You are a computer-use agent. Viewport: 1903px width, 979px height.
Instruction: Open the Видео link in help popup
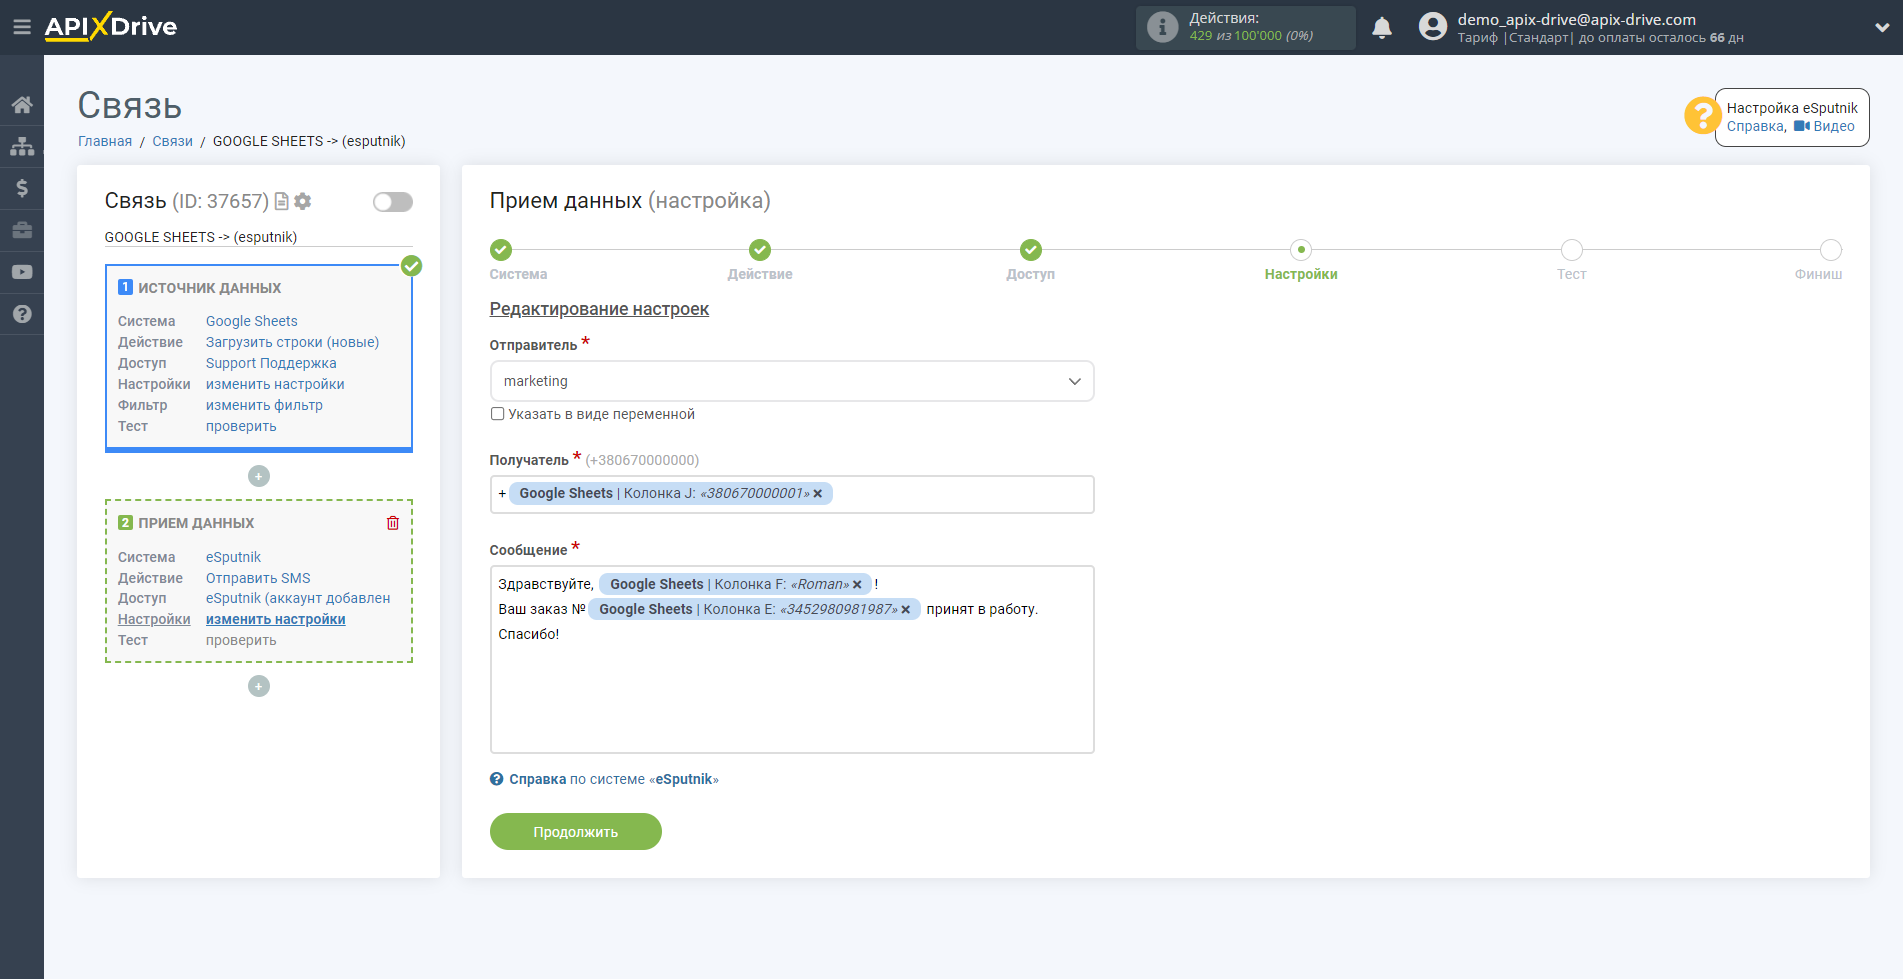pyautogui.click(x=1825, y=126)
